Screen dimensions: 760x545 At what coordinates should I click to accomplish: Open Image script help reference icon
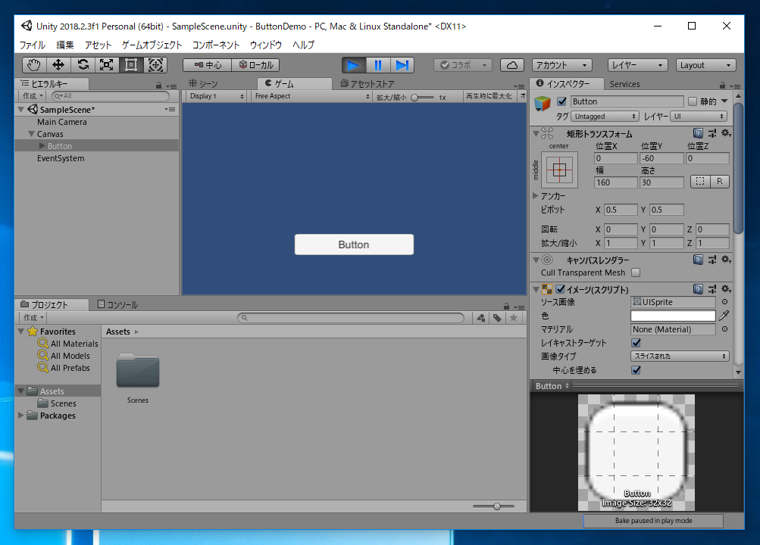[x=697, y=289]
